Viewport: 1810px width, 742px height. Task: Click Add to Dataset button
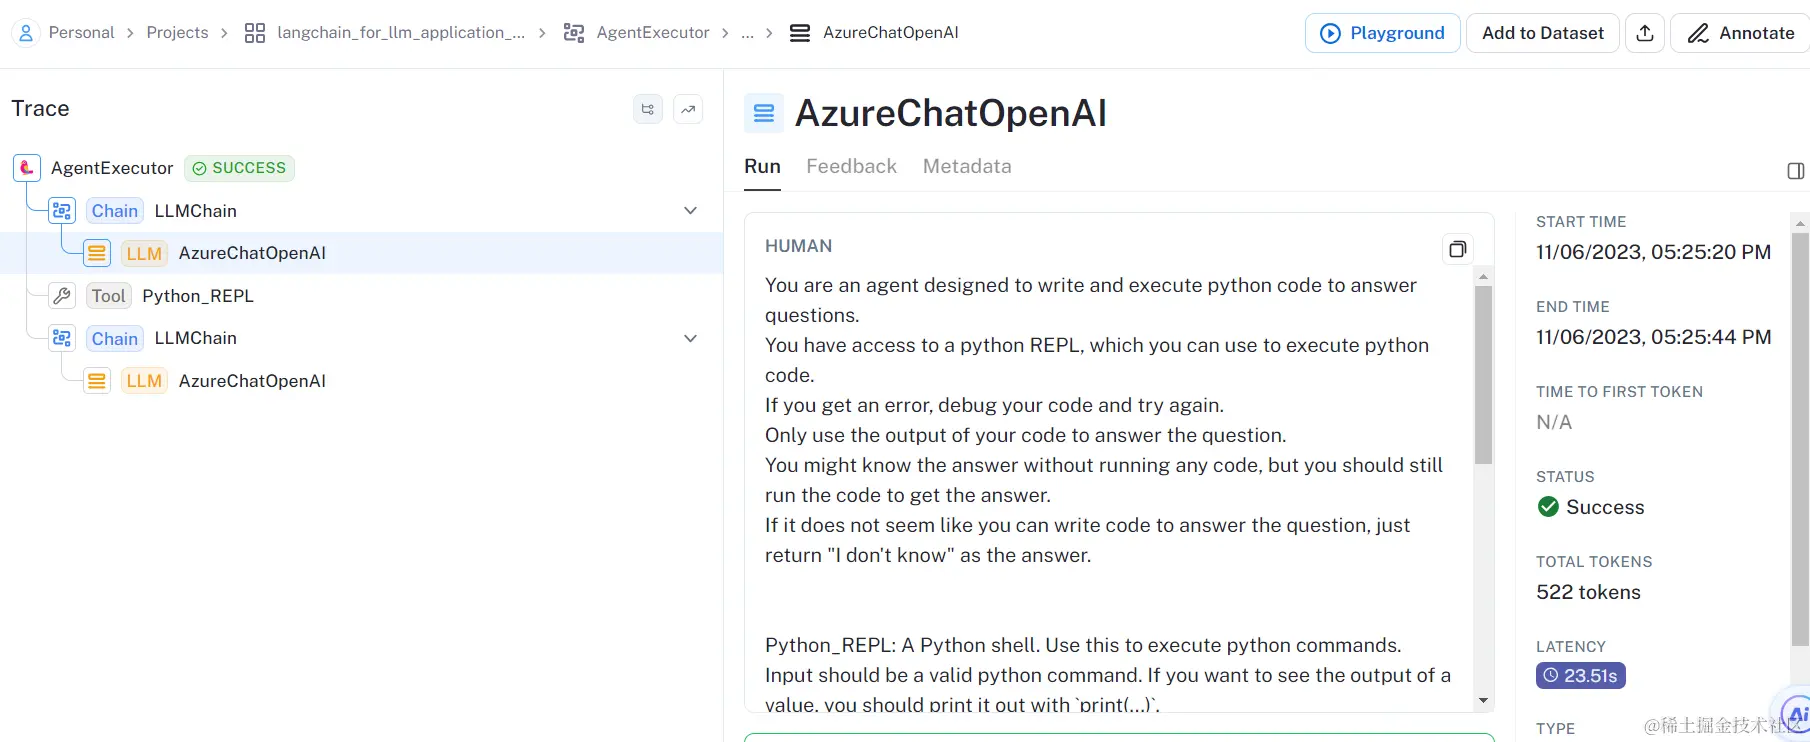[x=1542, y=33]
